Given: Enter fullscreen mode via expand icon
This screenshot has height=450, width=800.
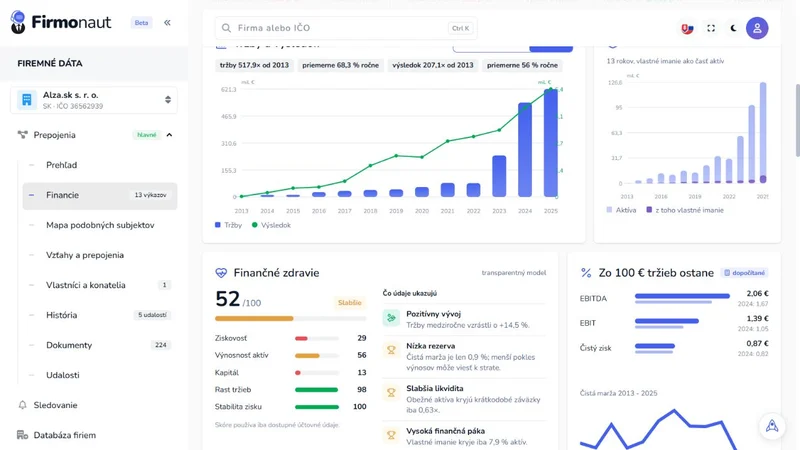Looking at the screenshot, I should pos(711,28).
